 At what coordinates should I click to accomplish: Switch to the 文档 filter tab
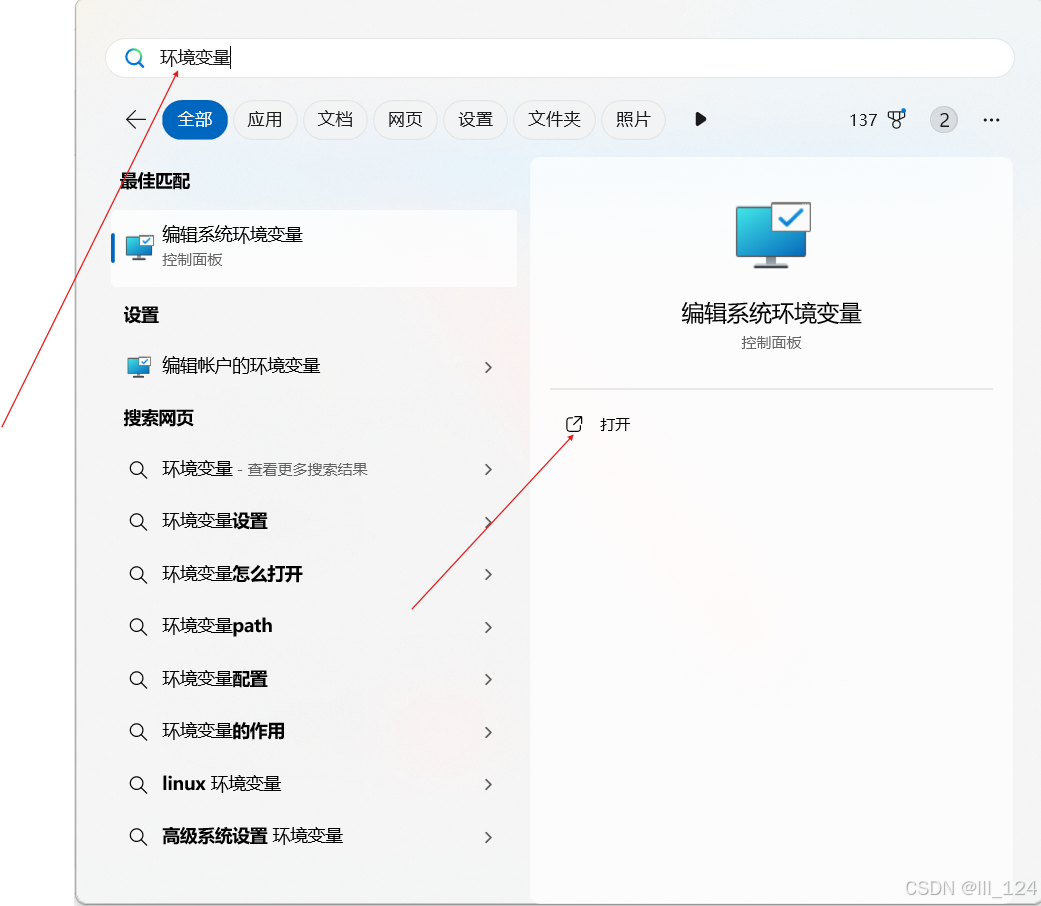tap(335, 119)
